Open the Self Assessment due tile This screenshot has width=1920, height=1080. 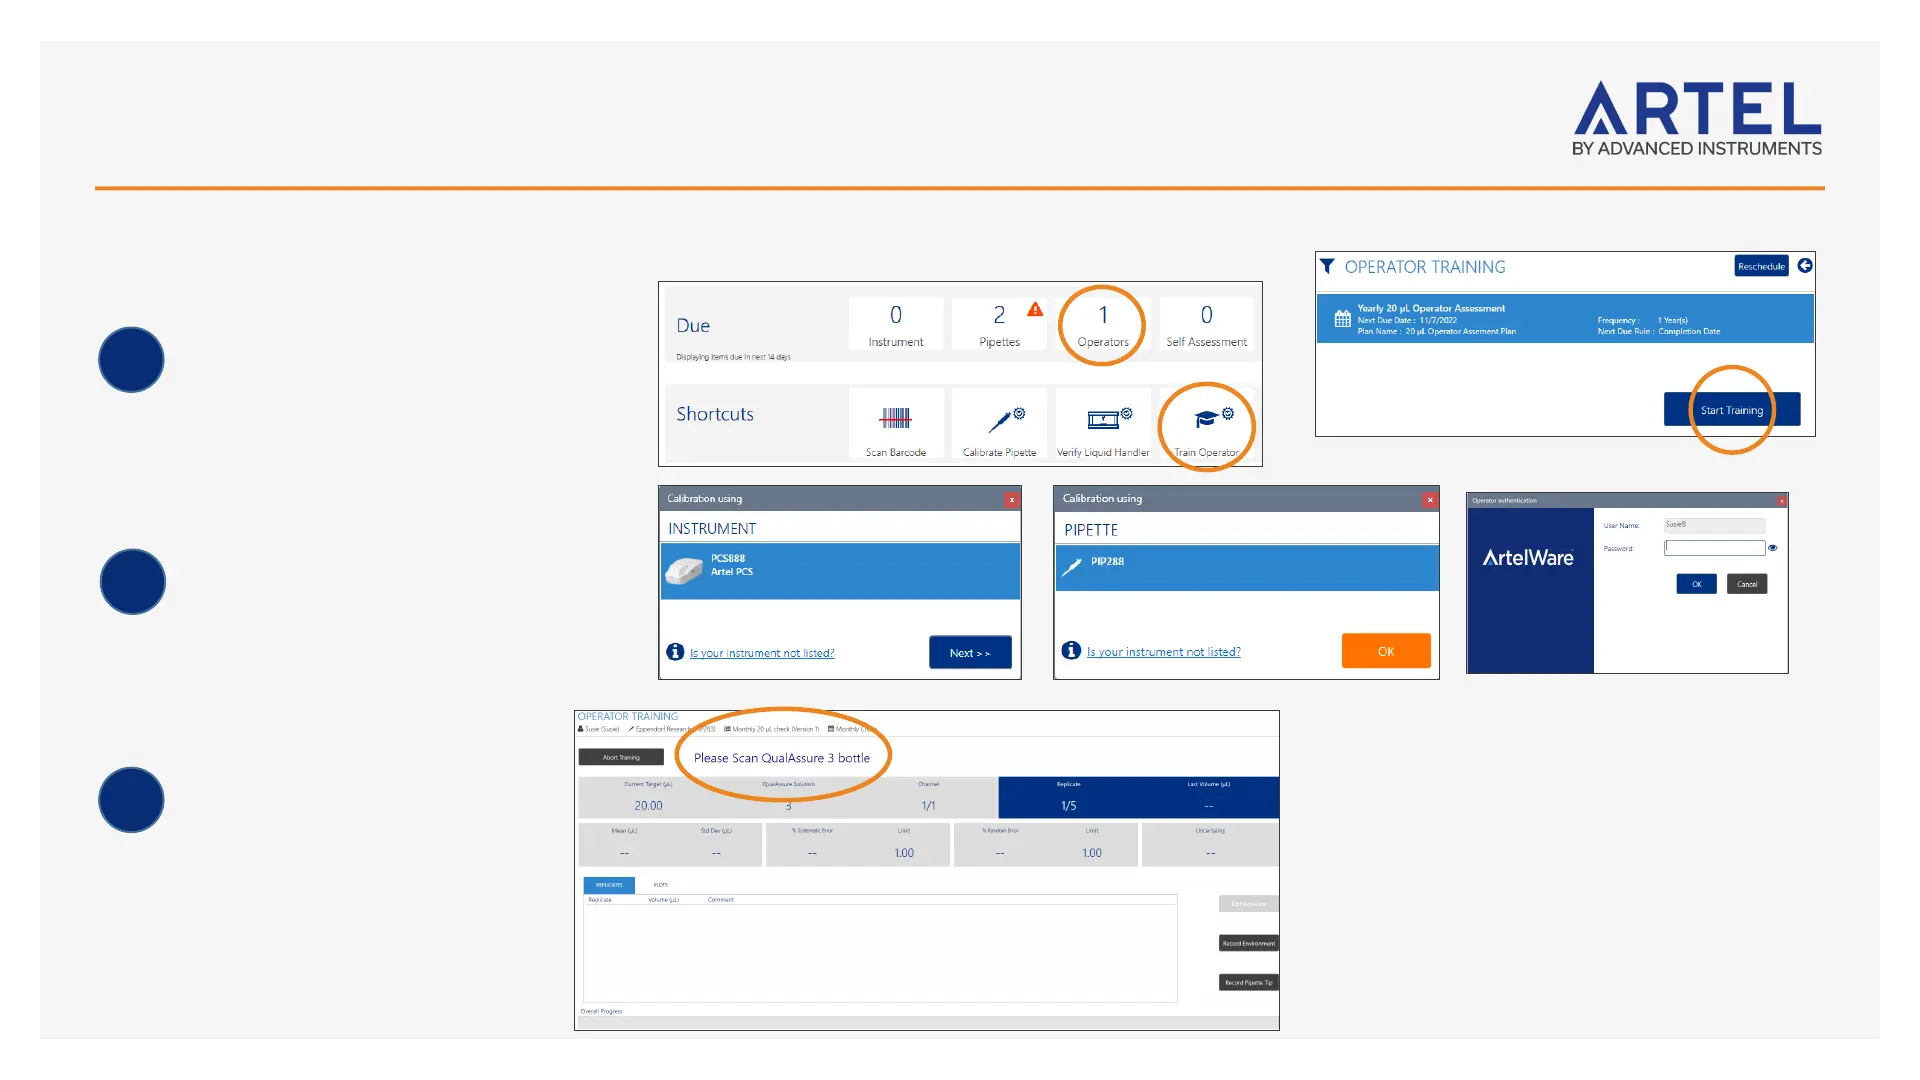pyautogui.click(x=1206, y=324)
